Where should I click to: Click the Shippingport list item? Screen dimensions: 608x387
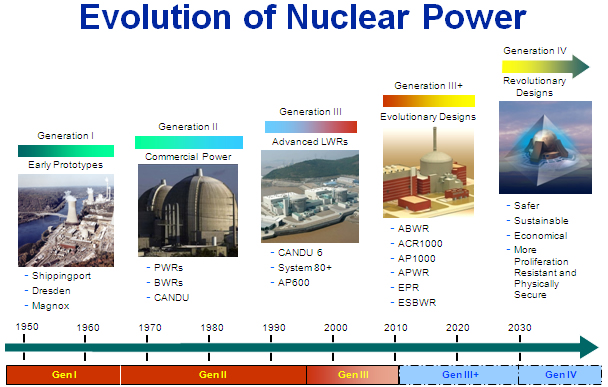pyautogui.click(x=61, y=276)
